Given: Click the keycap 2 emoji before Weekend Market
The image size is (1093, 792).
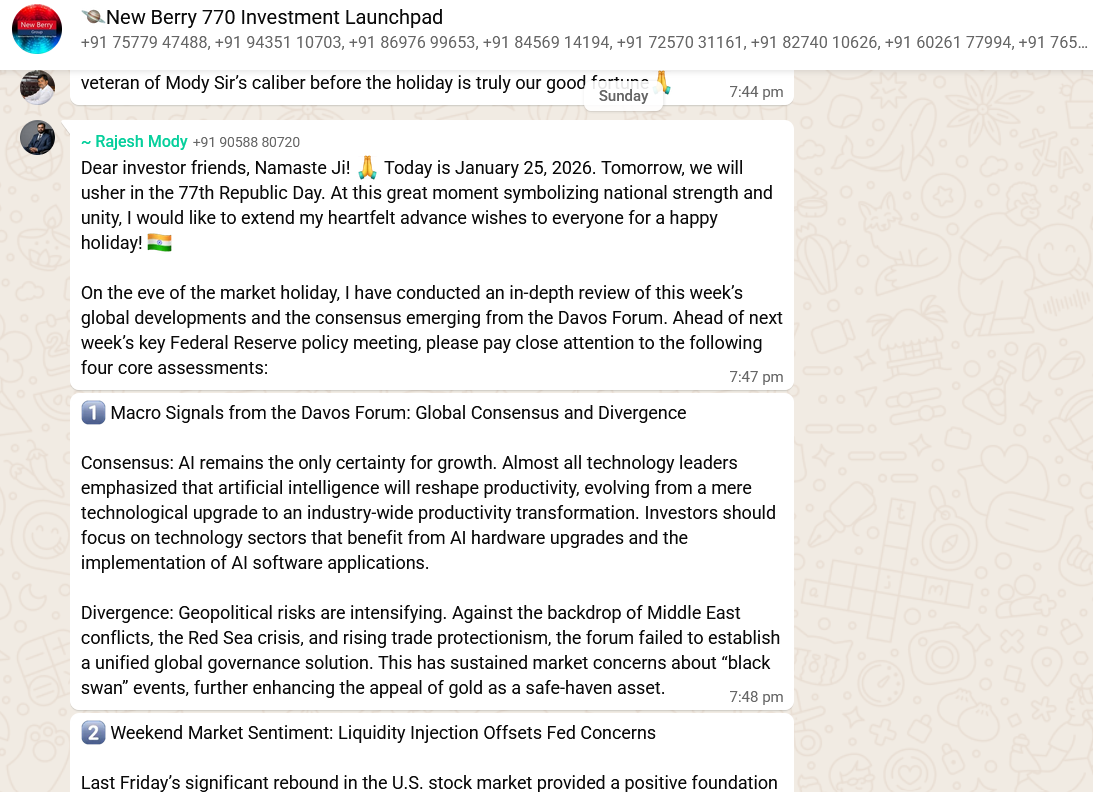Looking at the screenshot, I should click(x=93, y=733).
